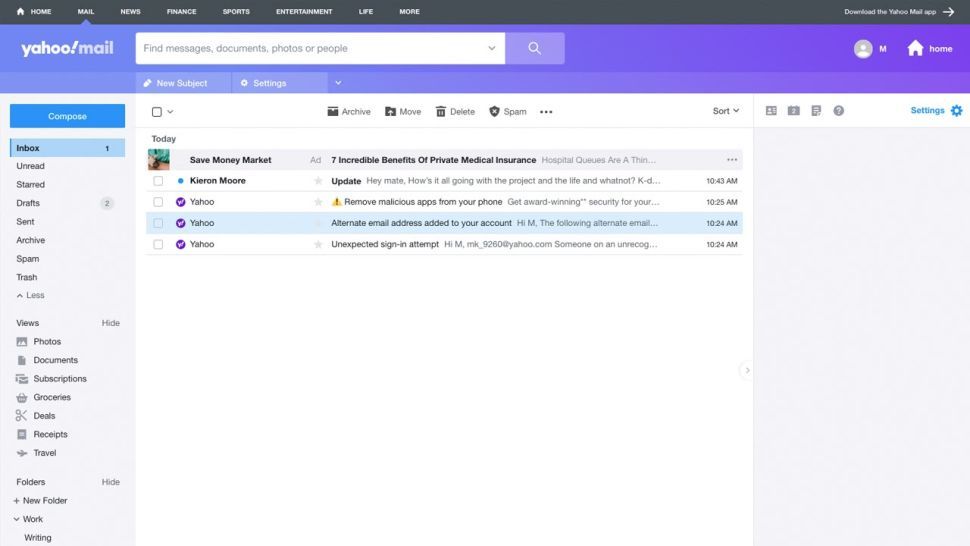The image size is (970, 546).
Task: Star the Unexpected sign-in attempt email
Action: pos(318,244)
